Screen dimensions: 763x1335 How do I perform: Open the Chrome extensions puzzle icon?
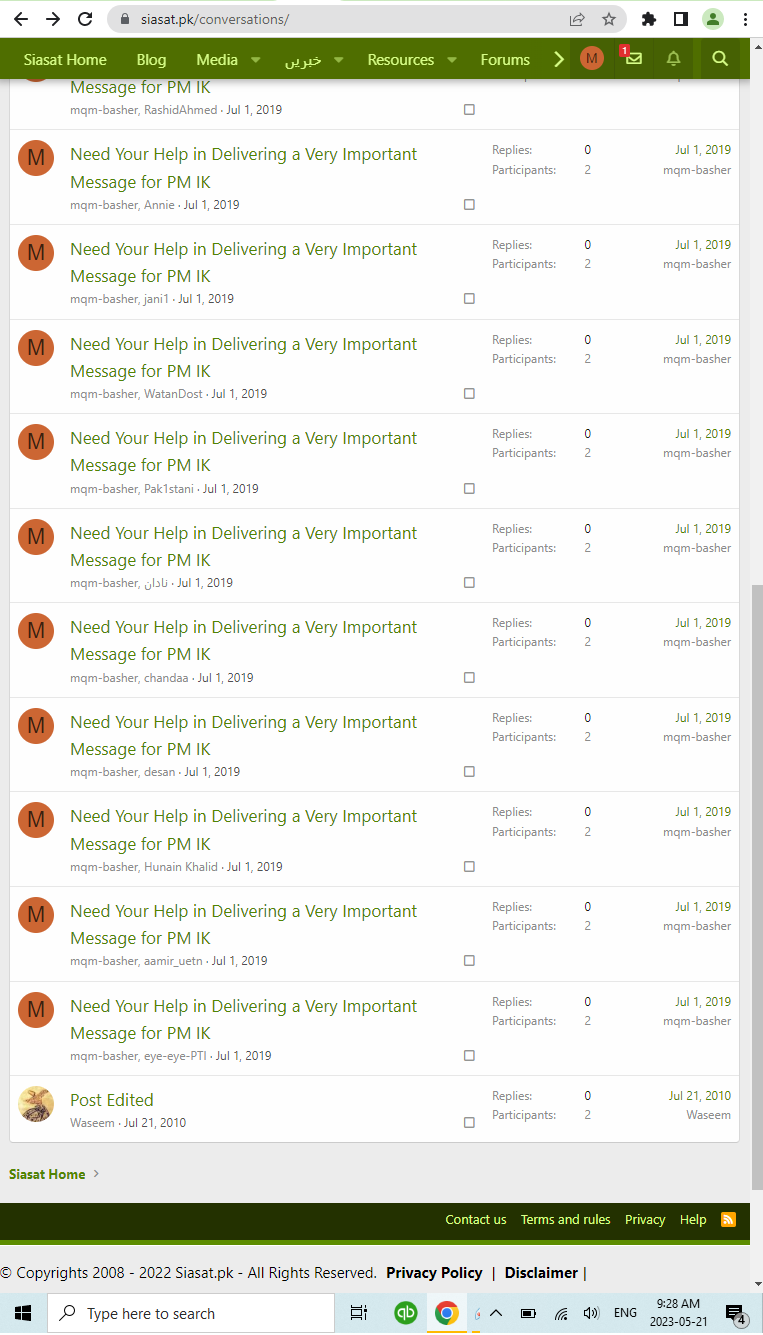click(649, 19)
